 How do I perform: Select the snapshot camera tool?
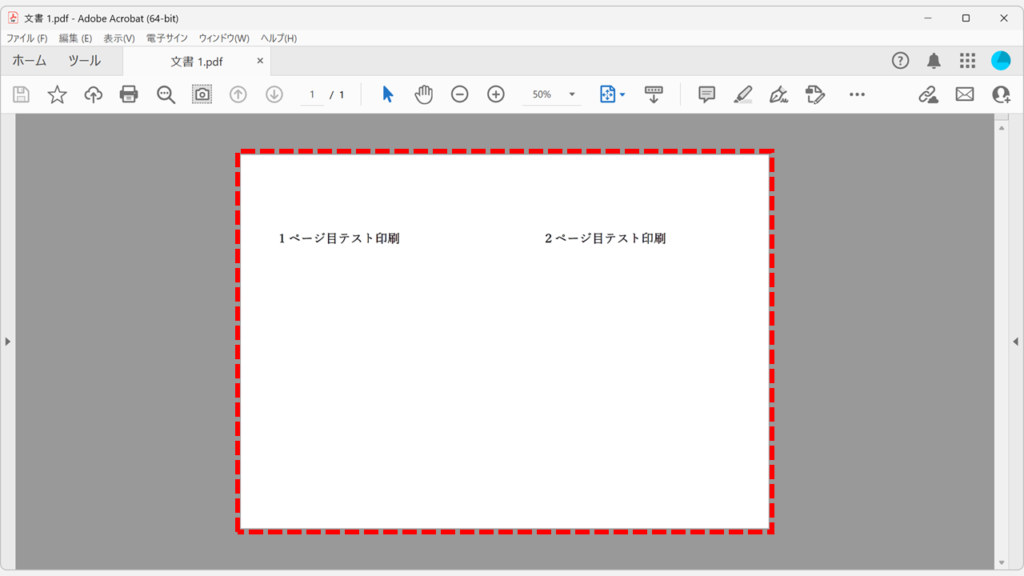pos(202,95)
